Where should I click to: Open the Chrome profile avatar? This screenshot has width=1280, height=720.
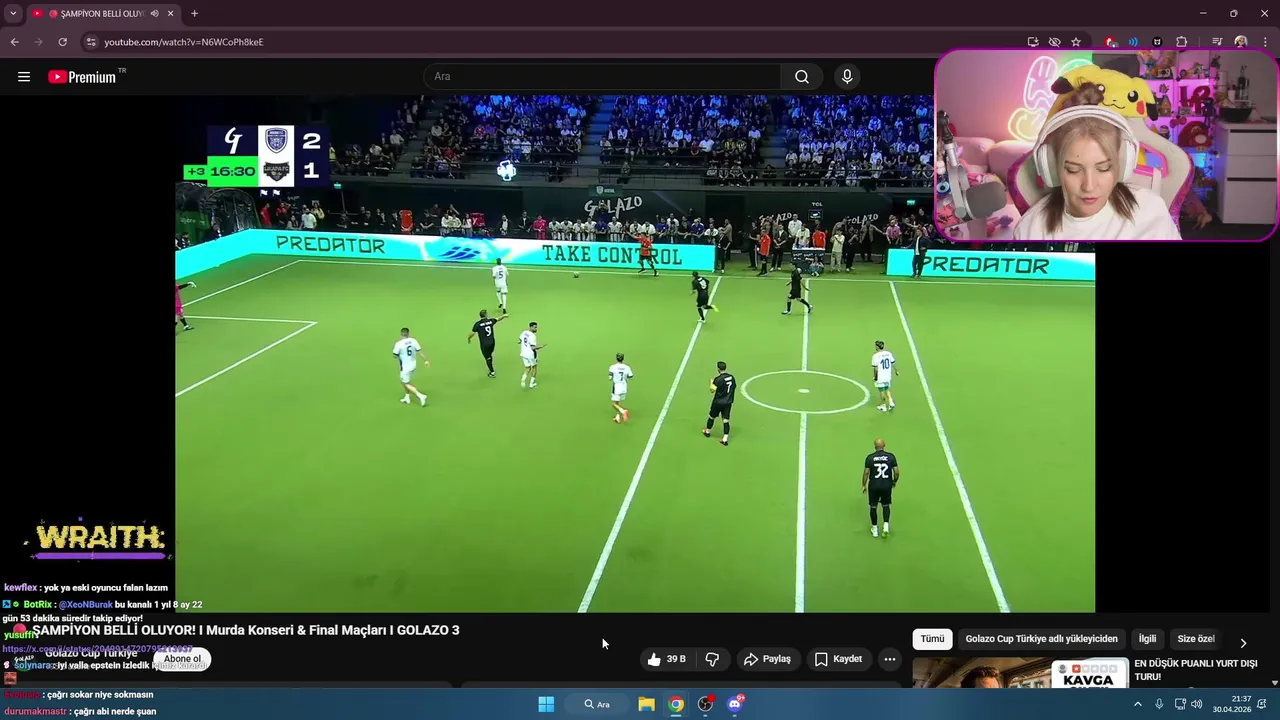tap(1241, 42)
